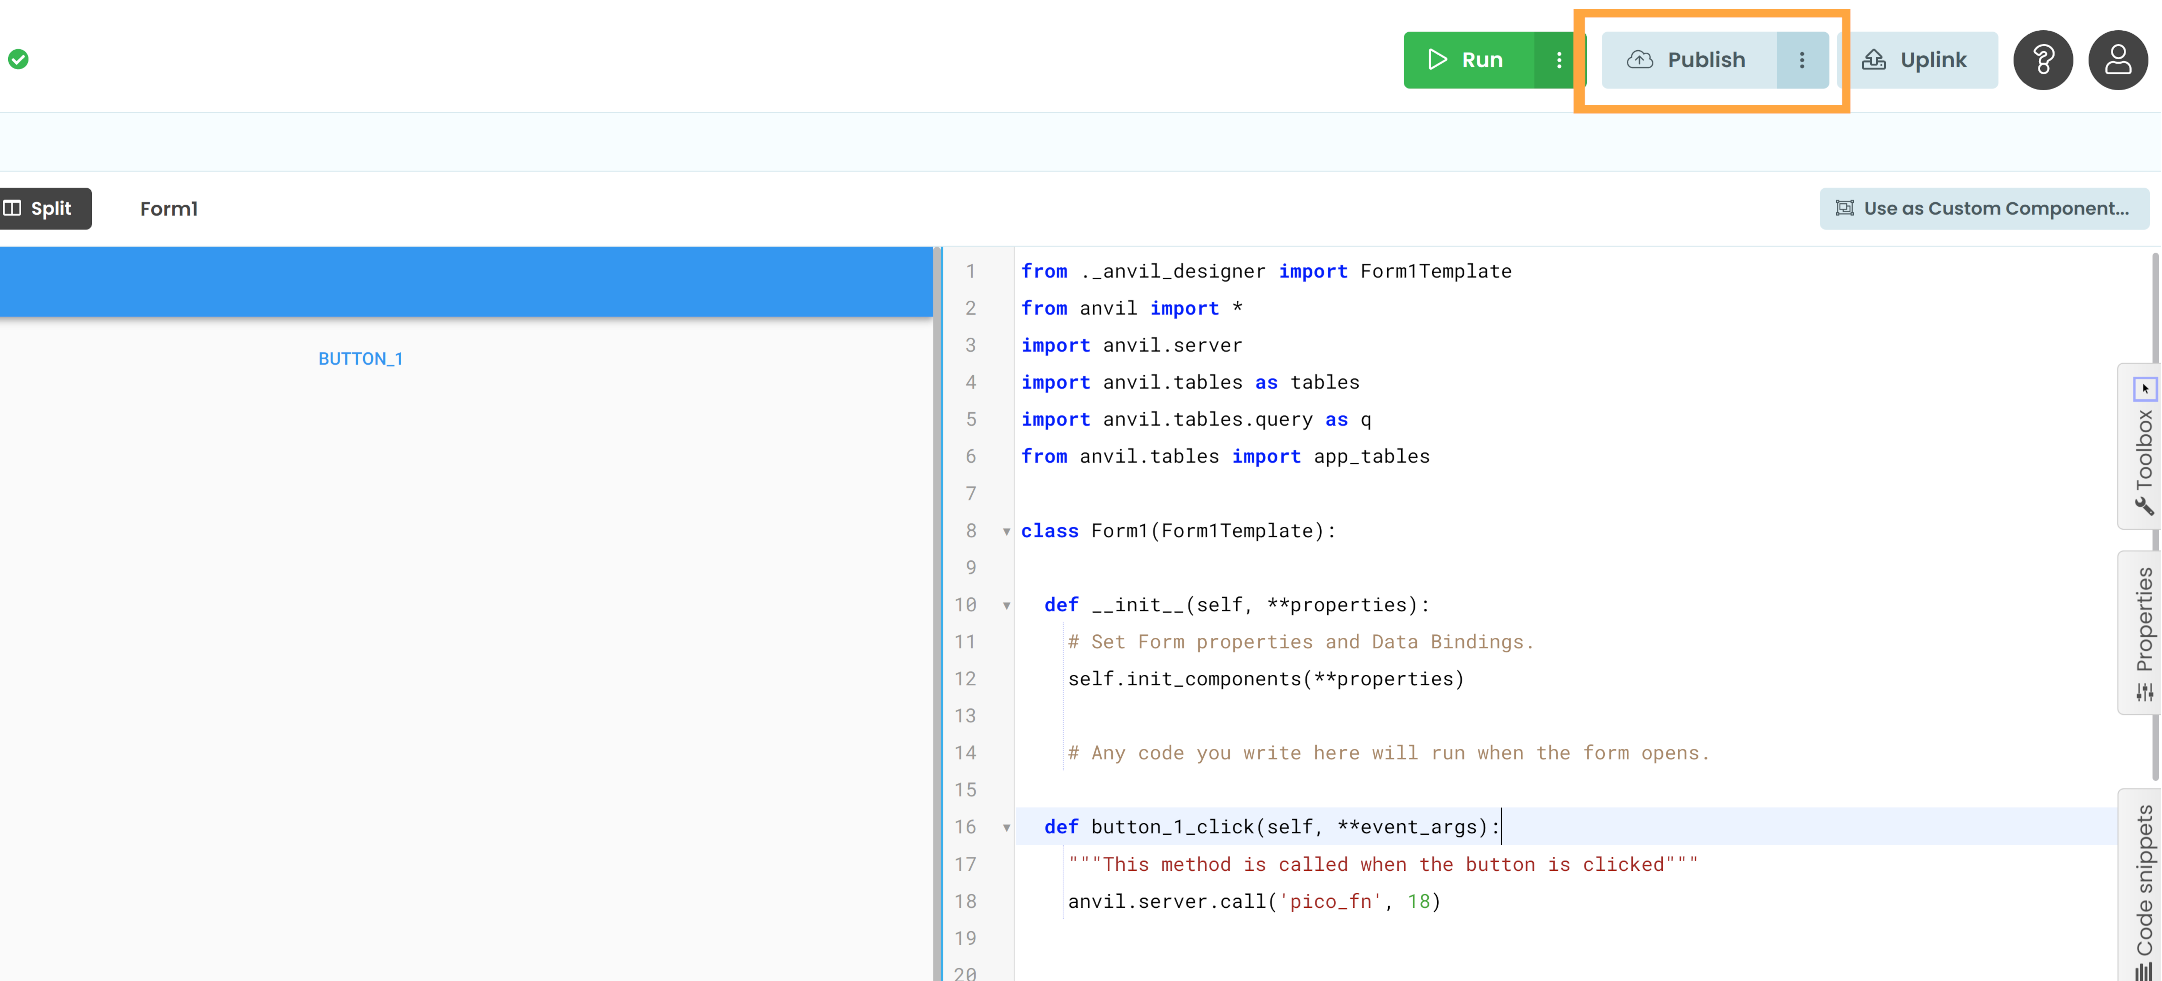Image resolution: width=2162 pixels, height=981 pixels.
Task: Click the Publish button
Action: pyautogui.click(x=1705, y=60)
